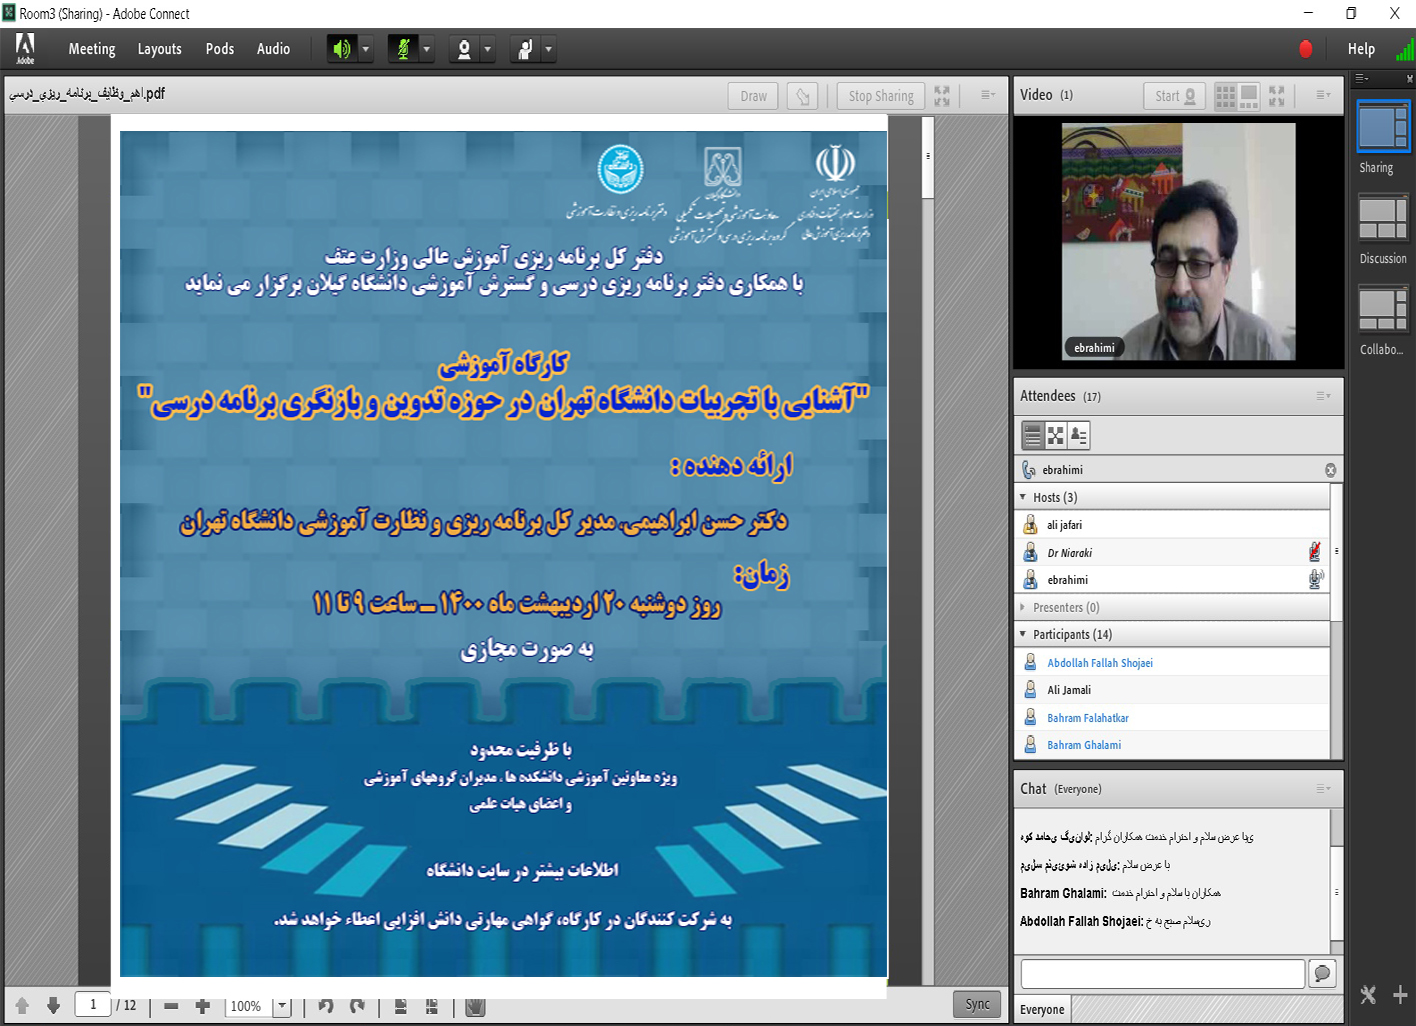Select the Discussion layout thumbnail
Viewport: 1416px width, 1026px height.
tap(1382, 220)
